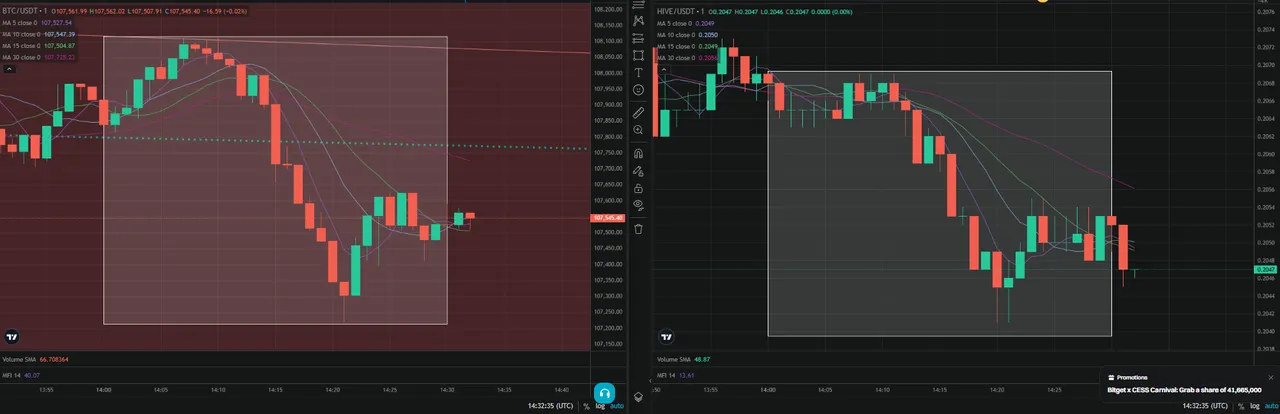The image size is (1280, 414).
Task: Select the Text tool icon
Action: [638, 72]
